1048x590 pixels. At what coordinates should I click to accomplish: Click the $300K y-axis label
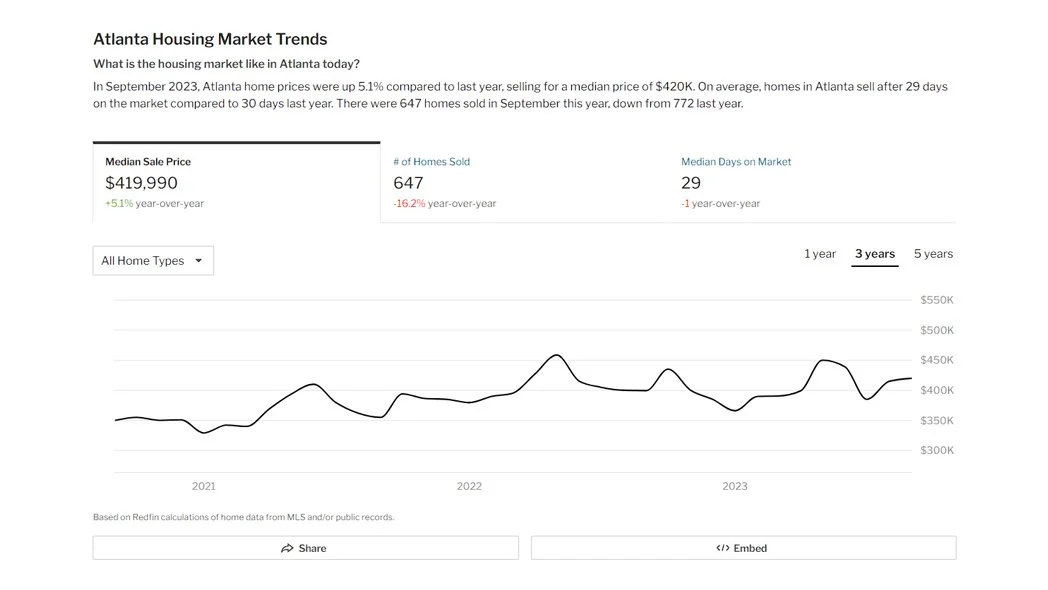tap(937, 450)
